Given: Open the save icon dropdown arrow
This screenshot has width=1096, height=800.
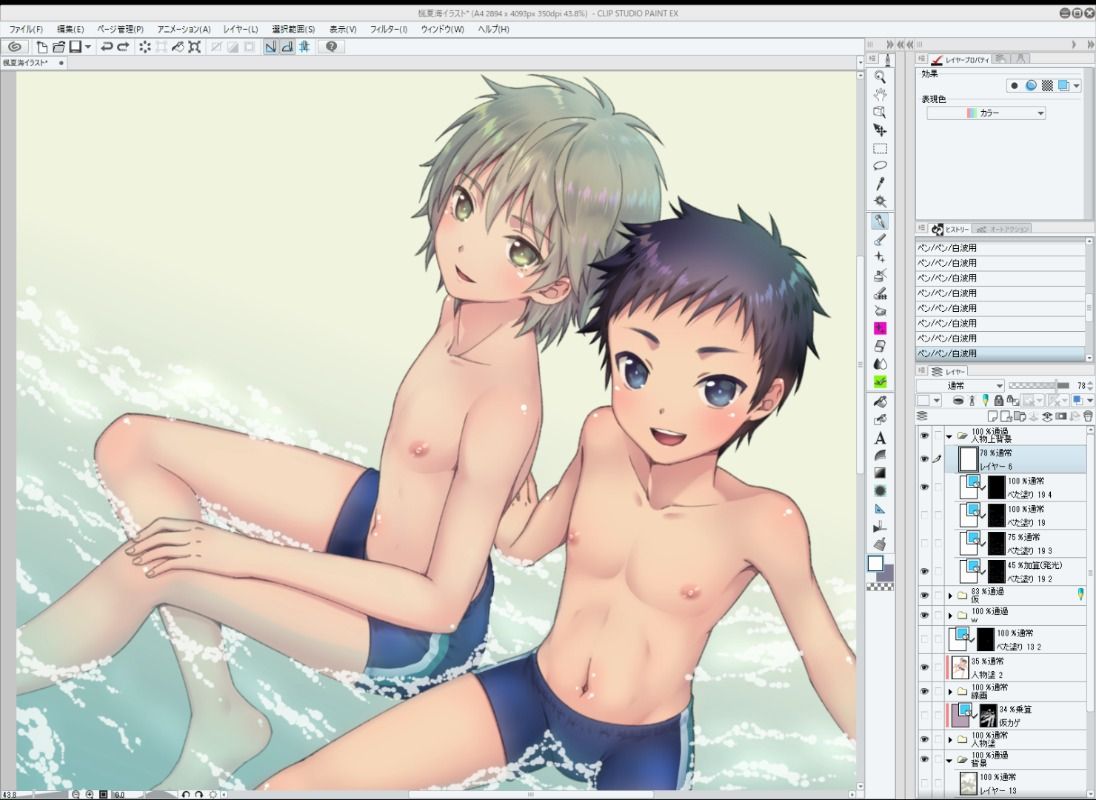Looking at the screenshot, I should (88, 47).
